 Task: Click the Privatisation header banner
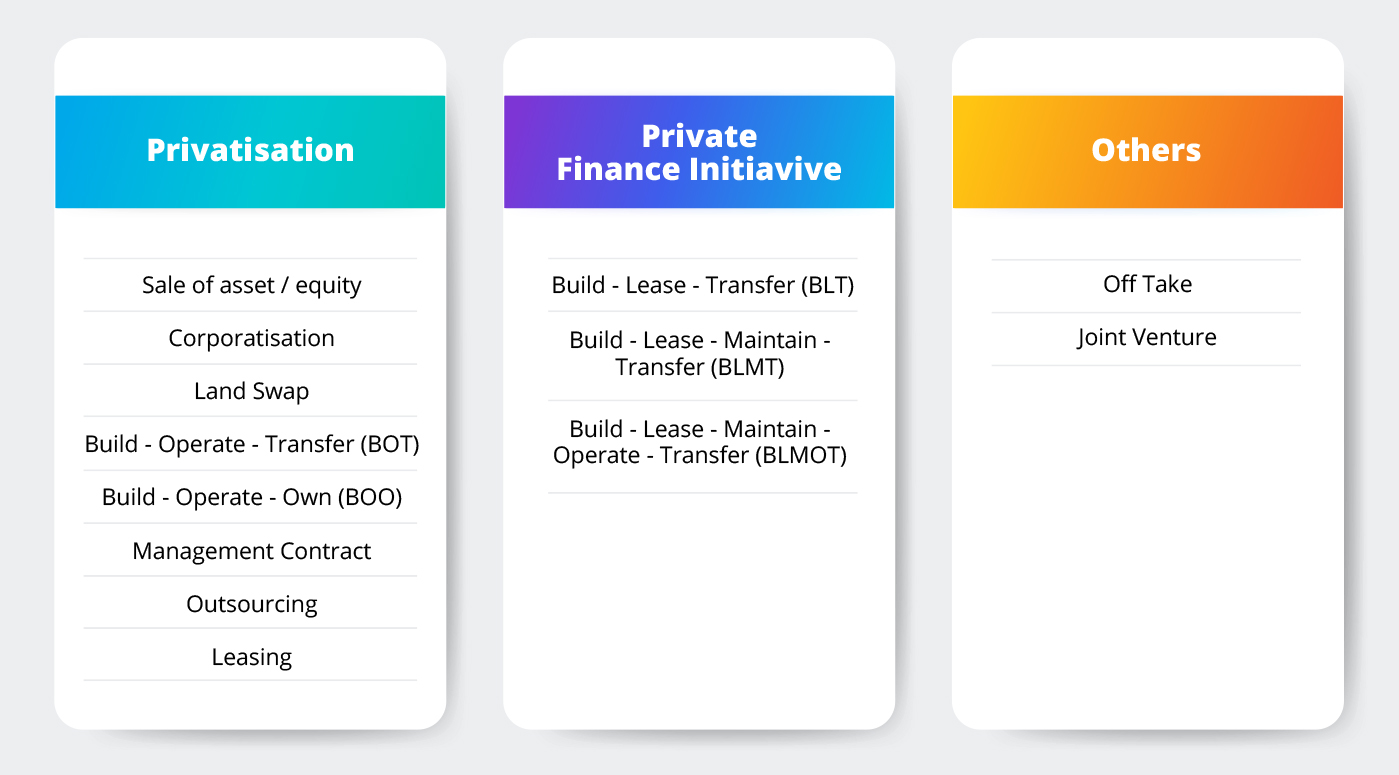click(250, 152)
